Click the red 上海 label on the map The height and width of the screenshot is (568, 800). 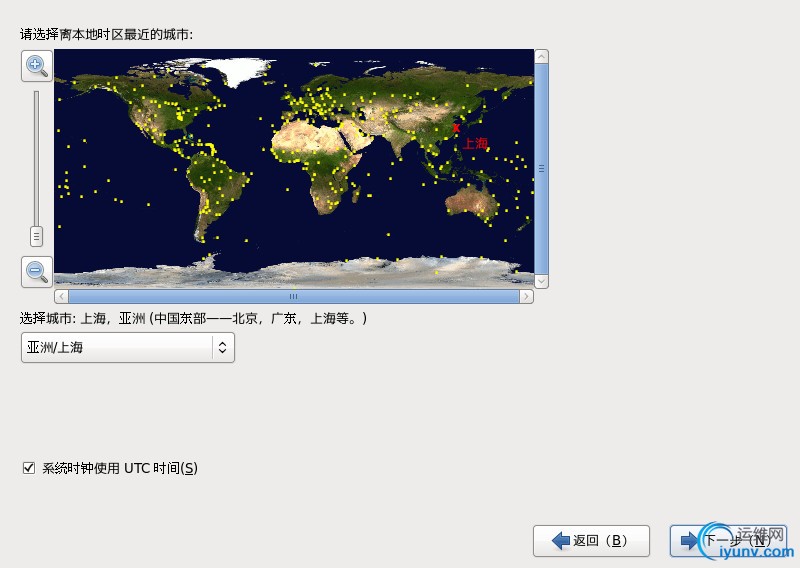(x=475, y=143)
